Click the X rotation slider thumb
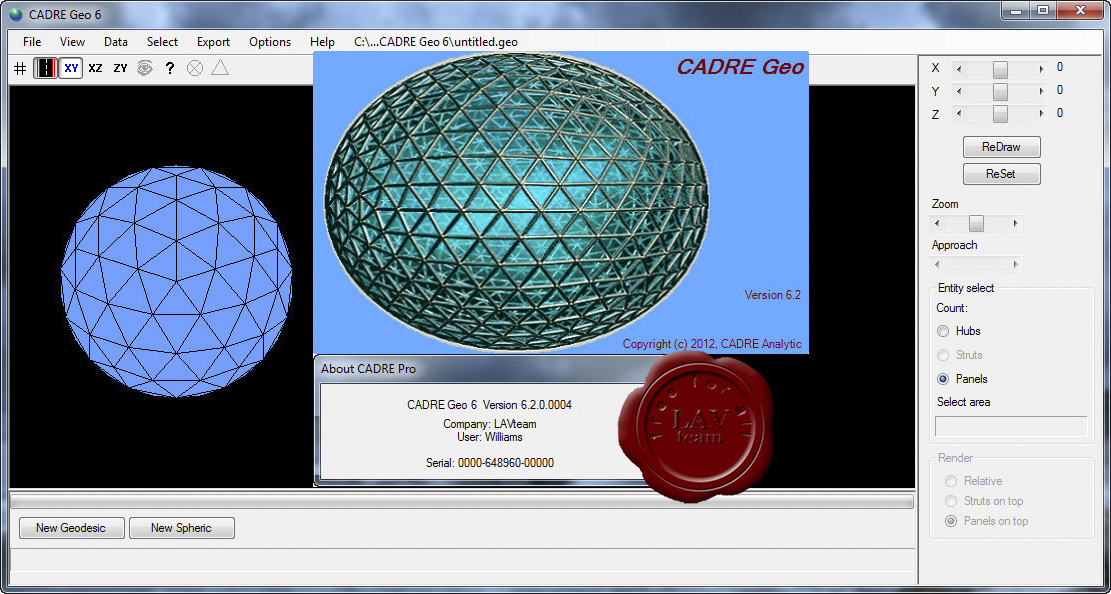1111x594 pixels. (x=1000, y=69)
